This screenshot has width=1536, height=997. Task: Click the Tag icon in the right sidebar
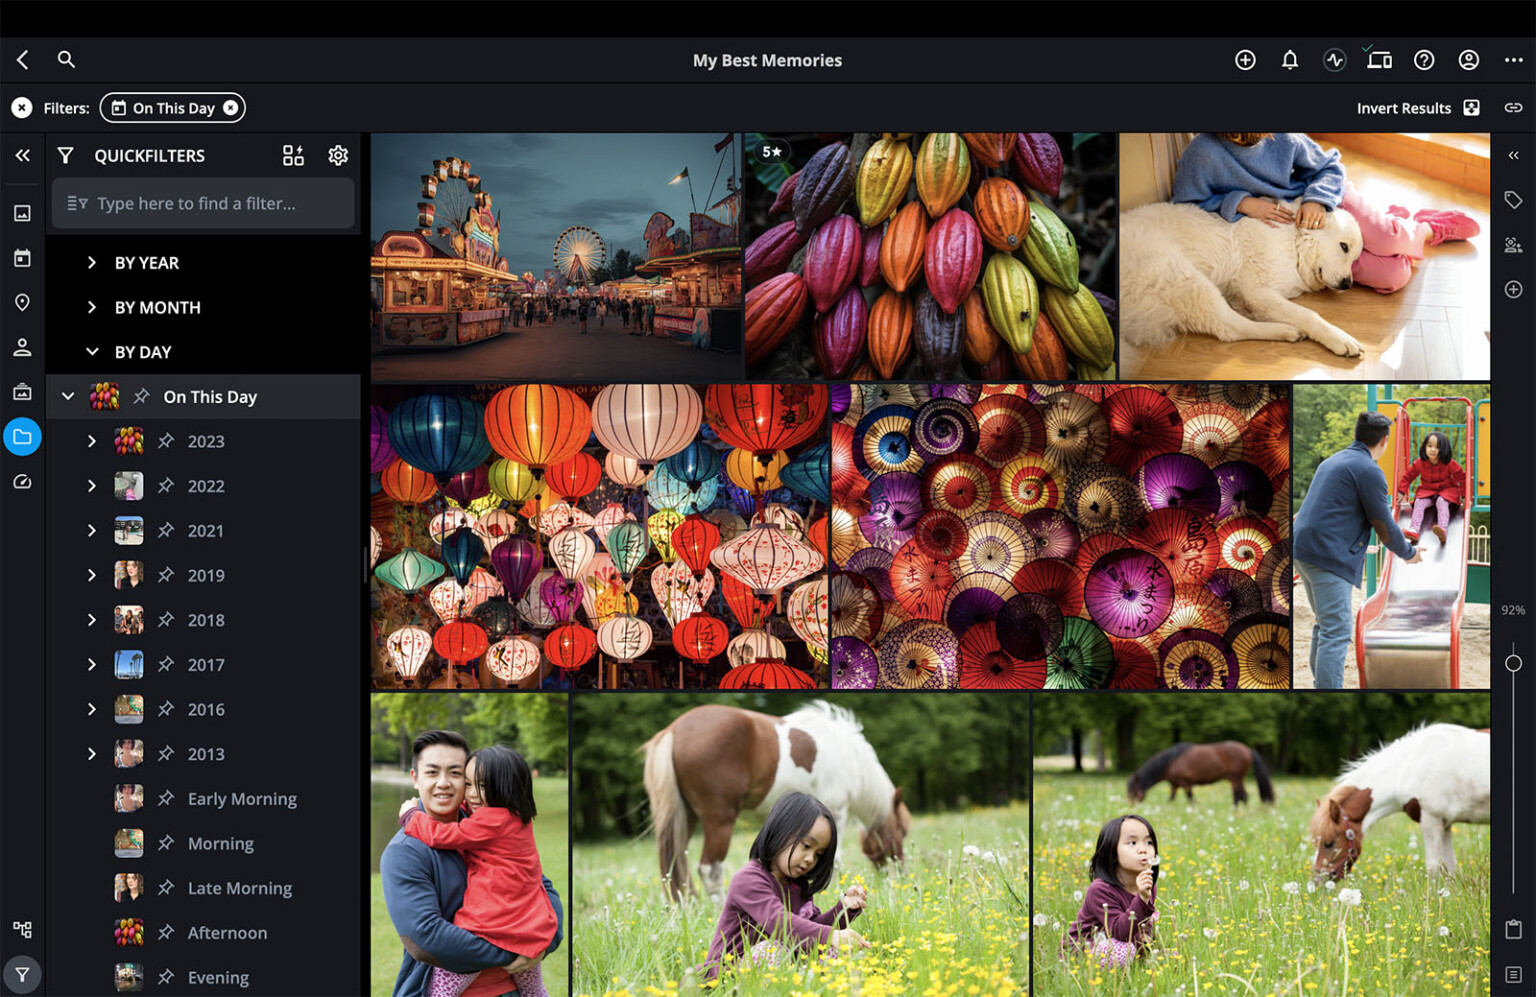[x=1513, y=199]
